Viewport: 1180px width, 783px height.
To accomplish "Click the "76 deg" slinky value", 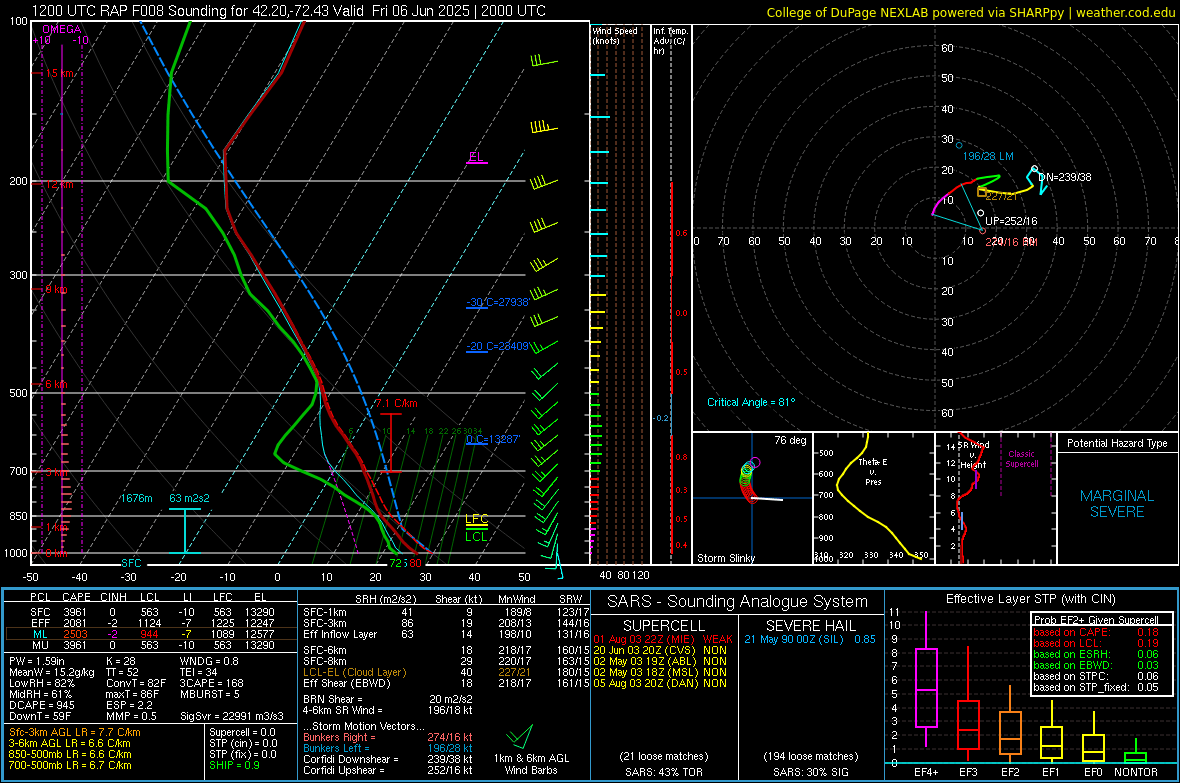I will point(790,440).
